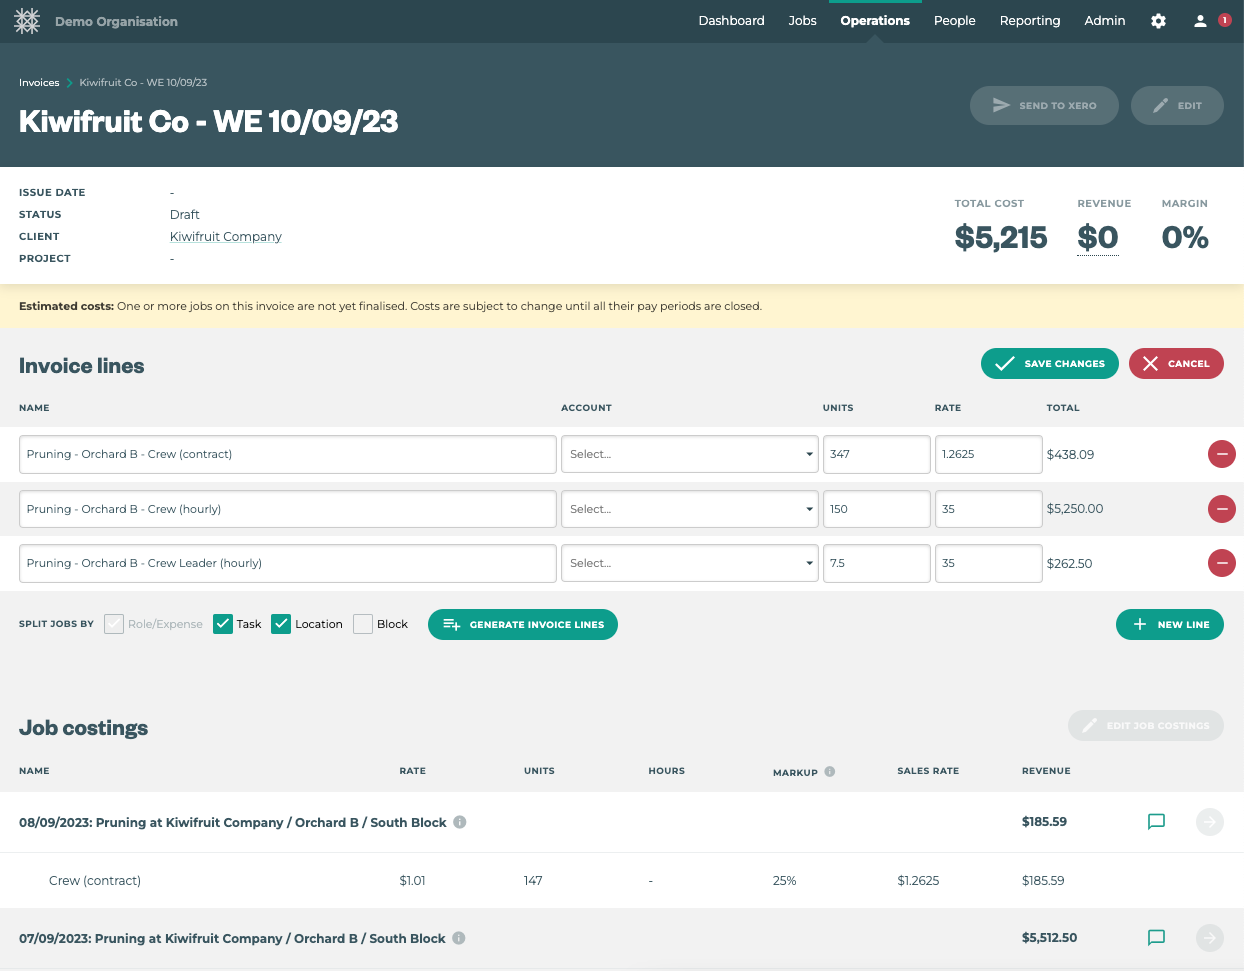Open the Kiwifruit Company client link
Screen dimensions: 1244x971
pyautogui.click(x=226, y=237)
